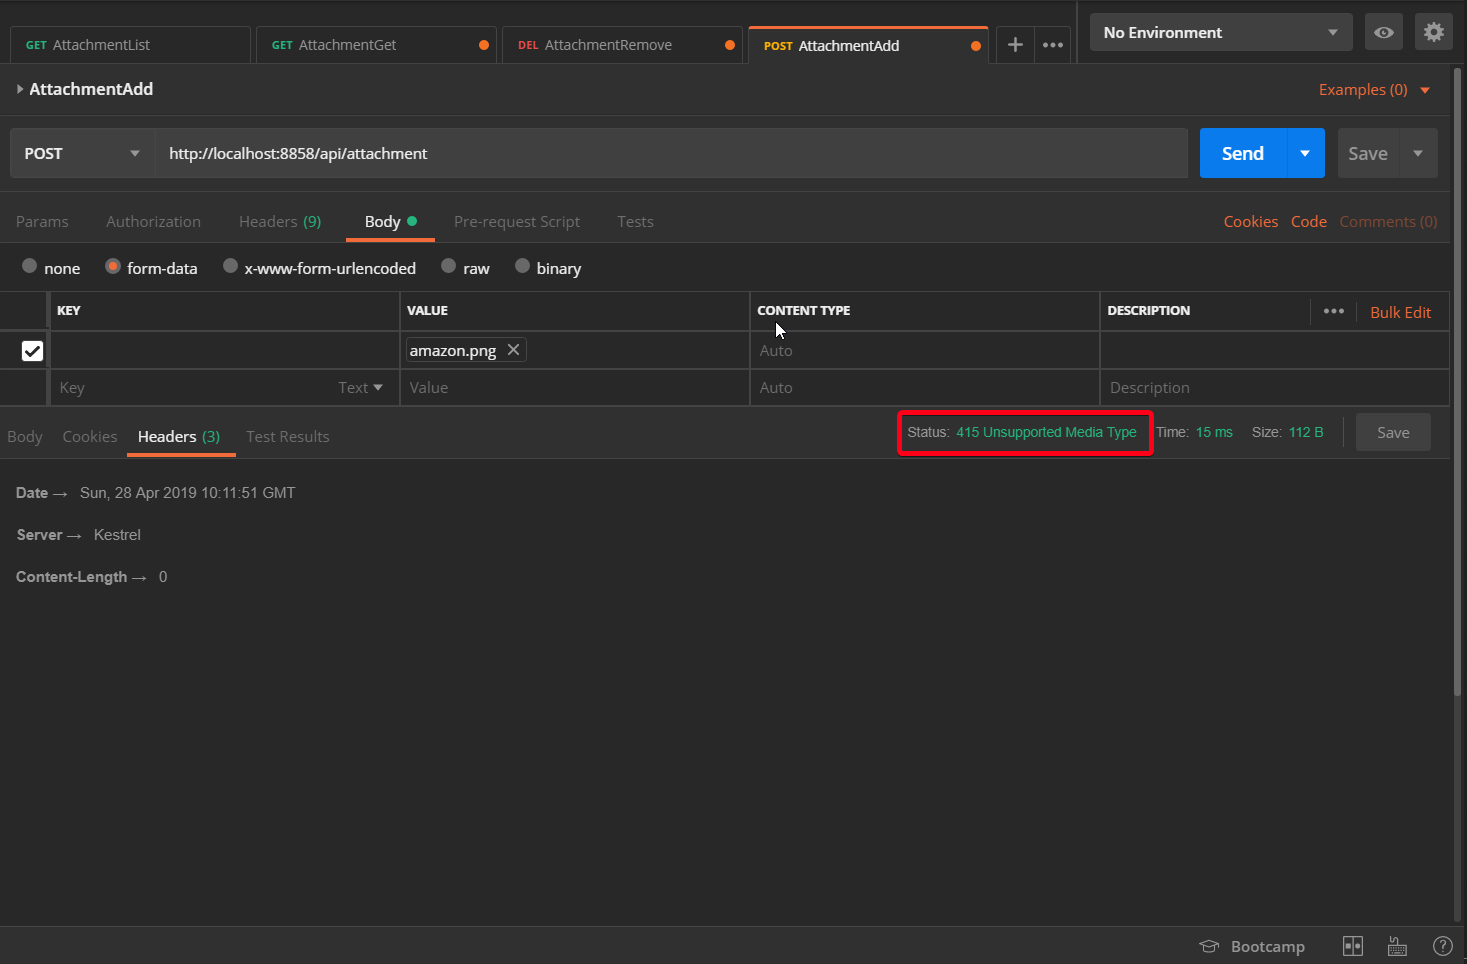
Task: Select the binary body type radio
Action: click(x=522, y=266)
